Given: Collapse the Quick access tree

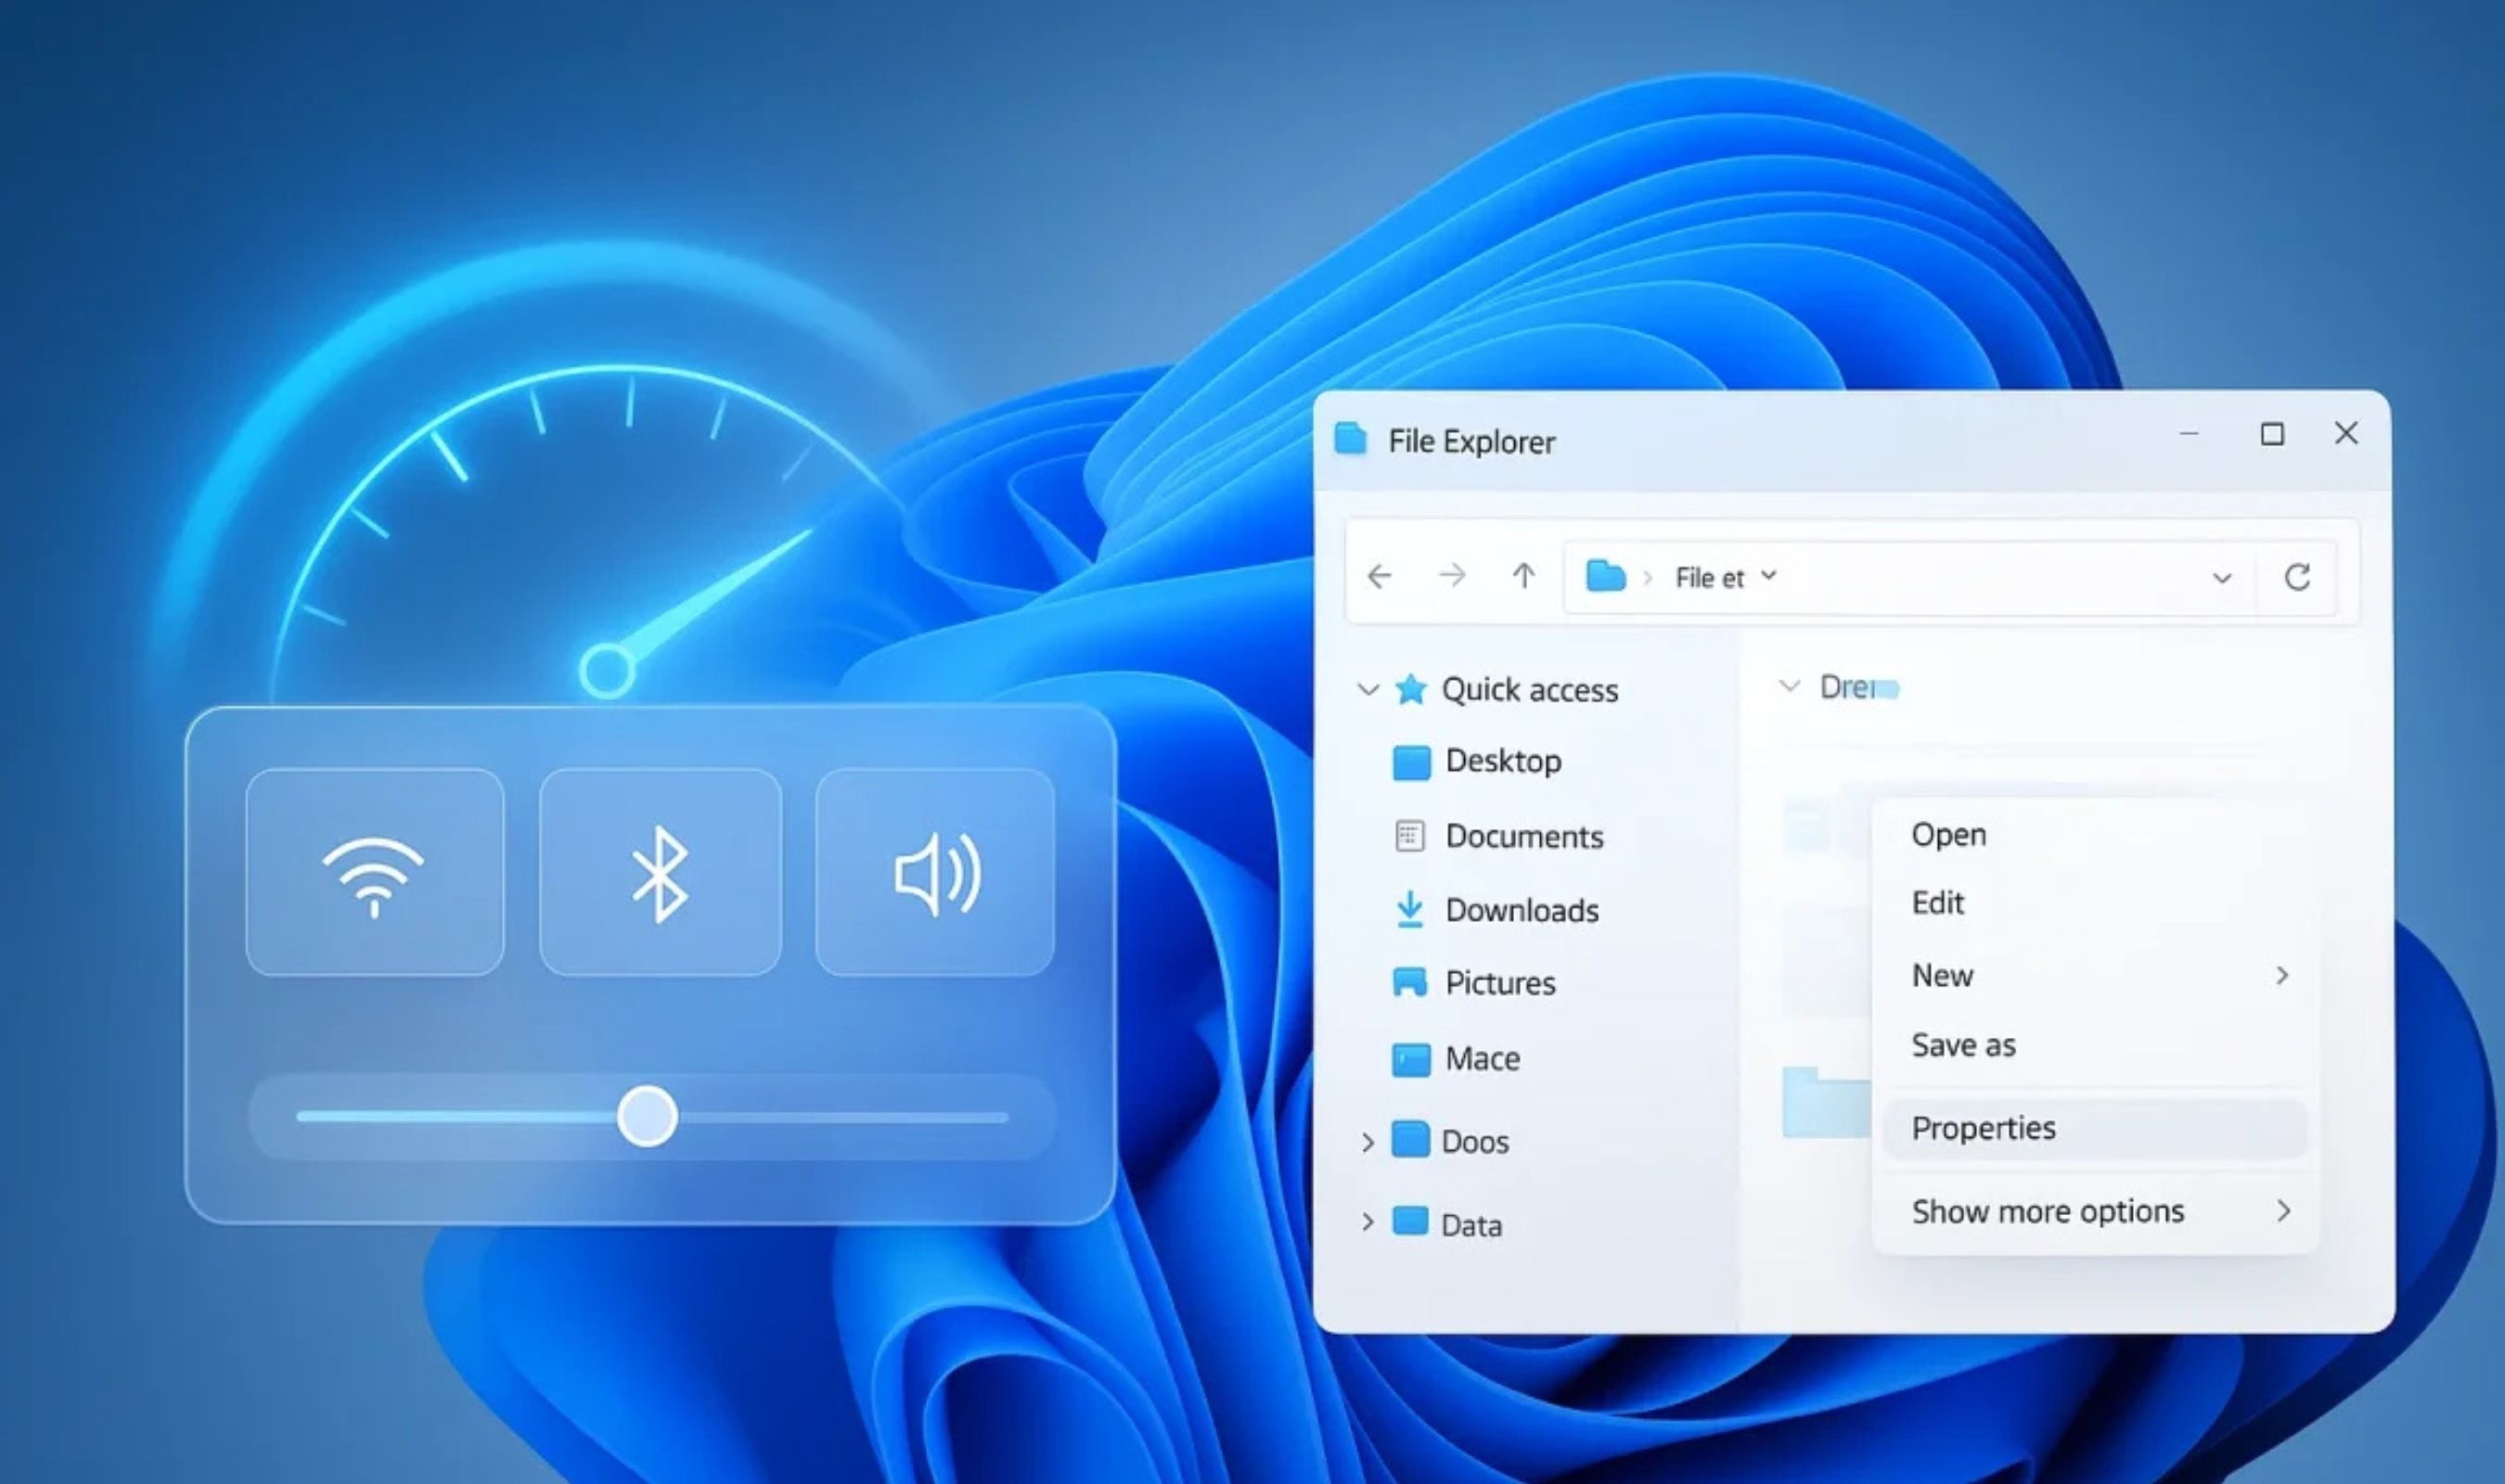Looking at the screenshot, I should click(1369, 690).
